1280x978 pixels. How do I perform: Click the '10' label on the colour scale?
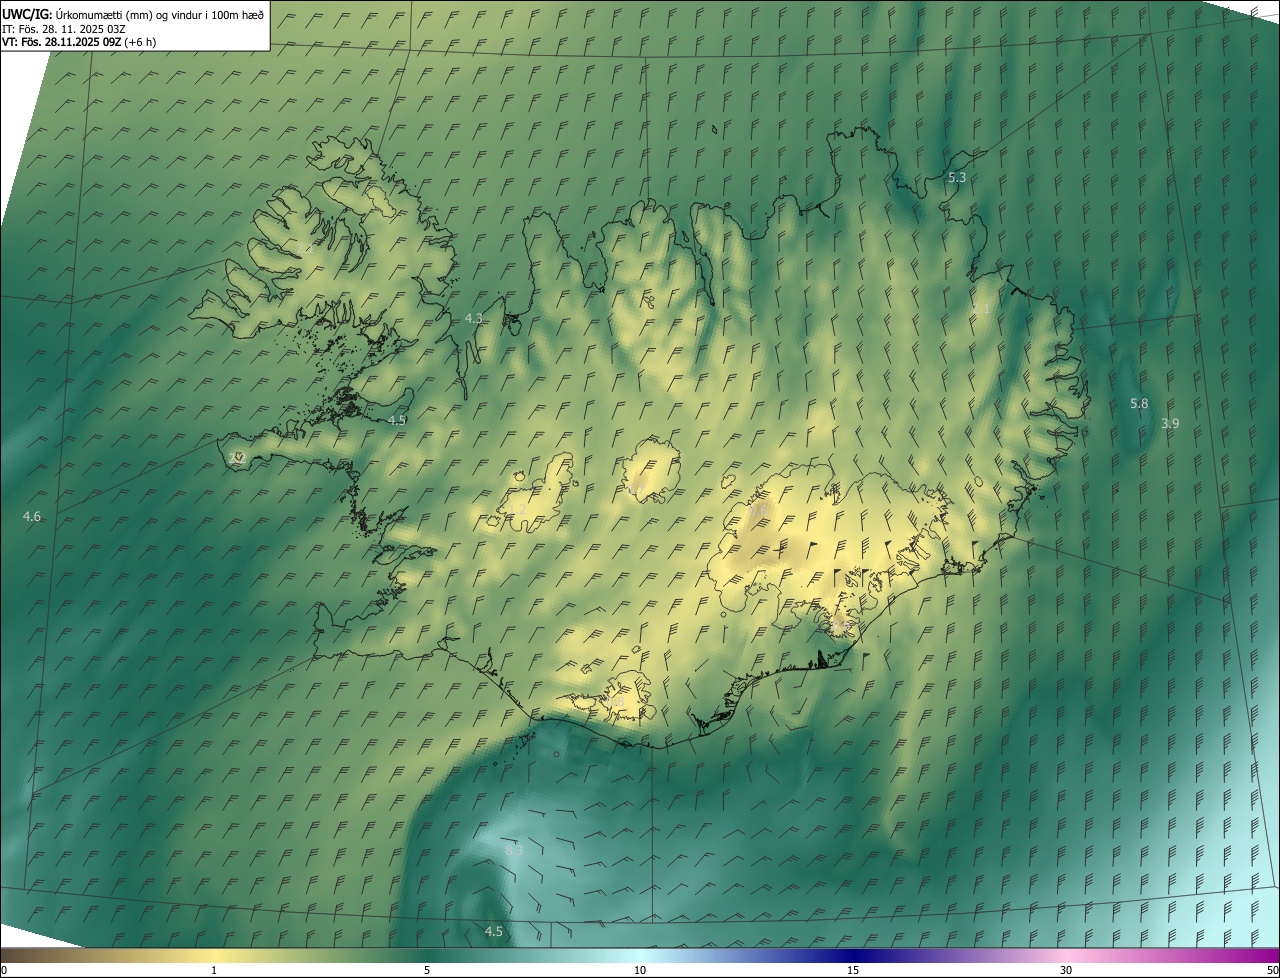tap(640, 971)
